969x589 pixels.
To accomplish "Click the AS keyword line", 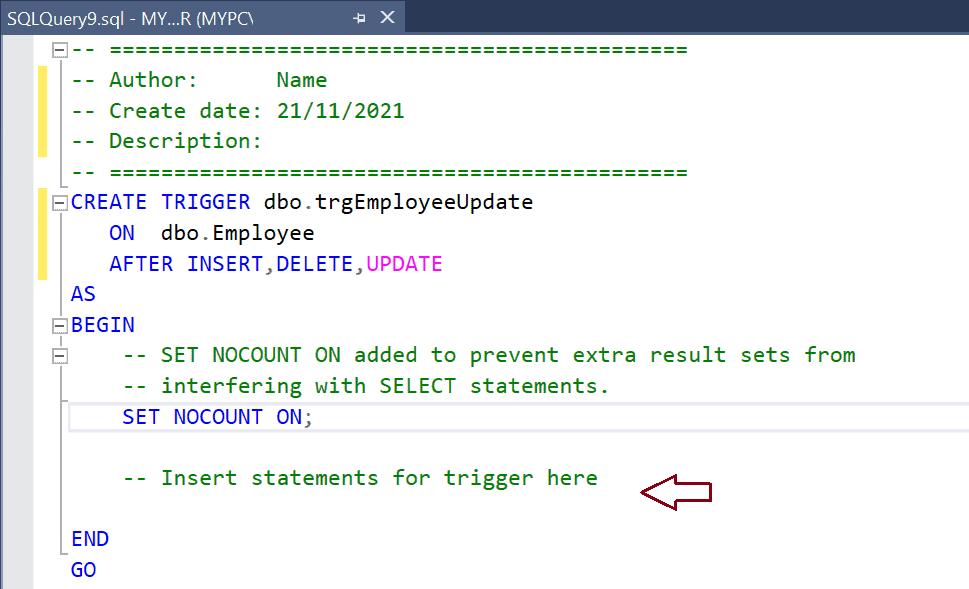I will pos(83,294).
